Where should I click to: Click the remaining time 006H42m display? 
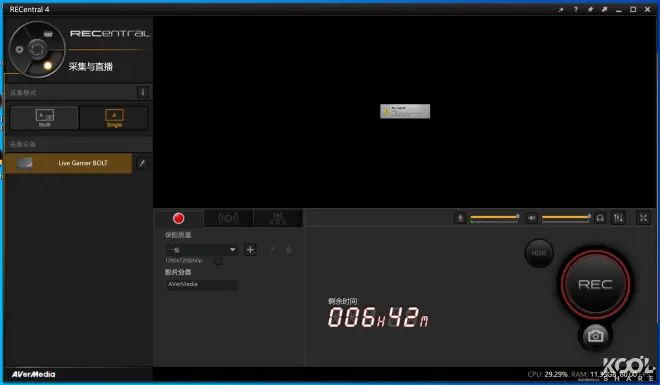pyautogui.click(x=378, y=317)
